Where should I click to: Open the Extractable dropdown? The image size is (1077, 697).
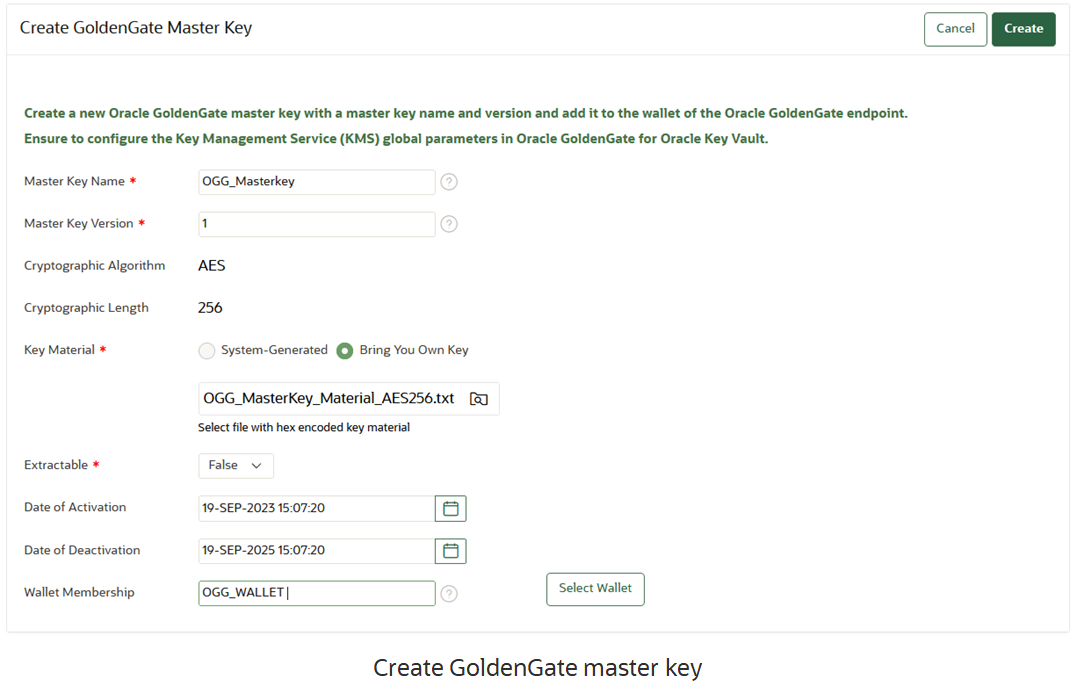coord(258,465)
